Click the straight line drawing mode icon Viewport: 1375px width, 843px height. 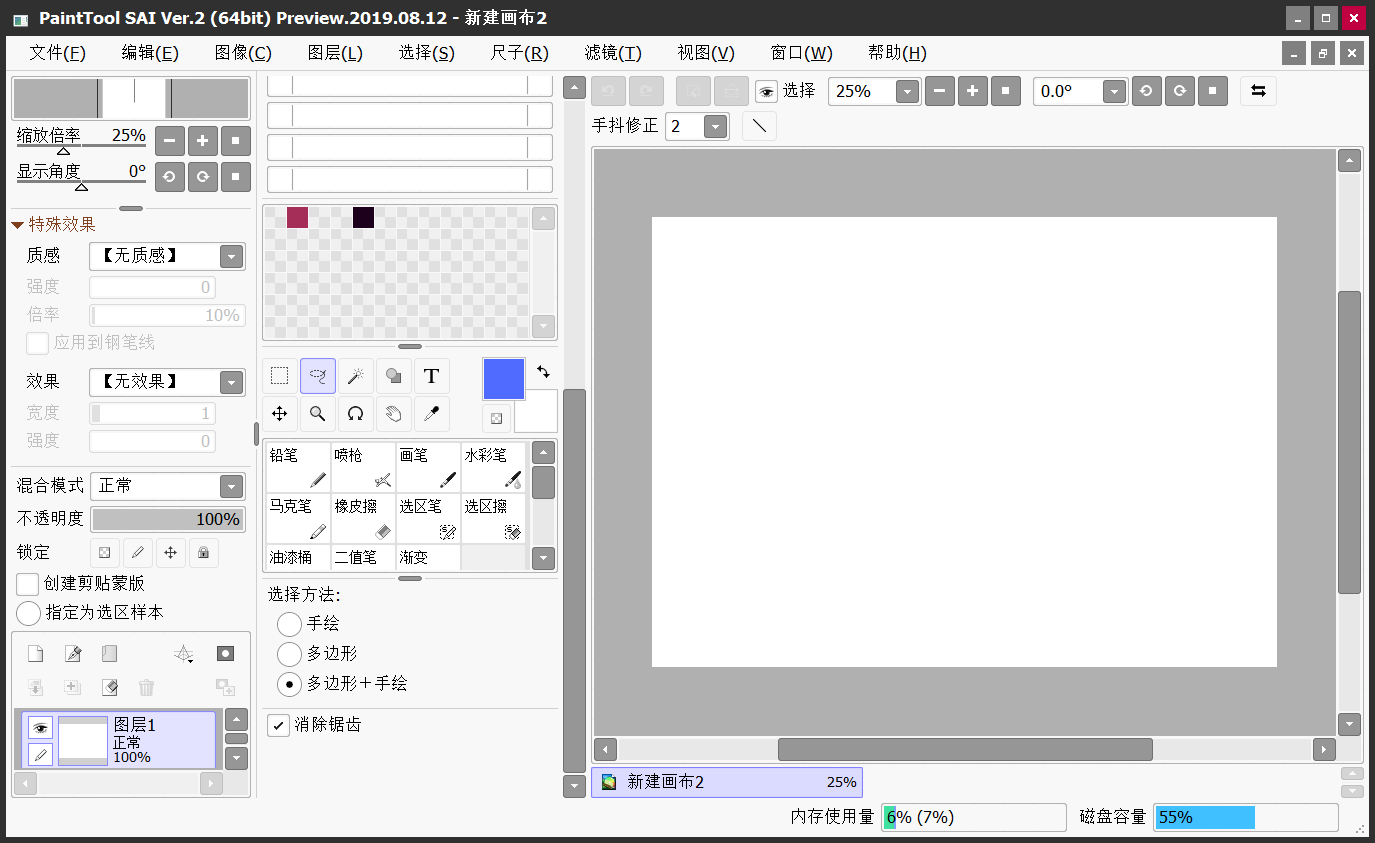point(759,126)
